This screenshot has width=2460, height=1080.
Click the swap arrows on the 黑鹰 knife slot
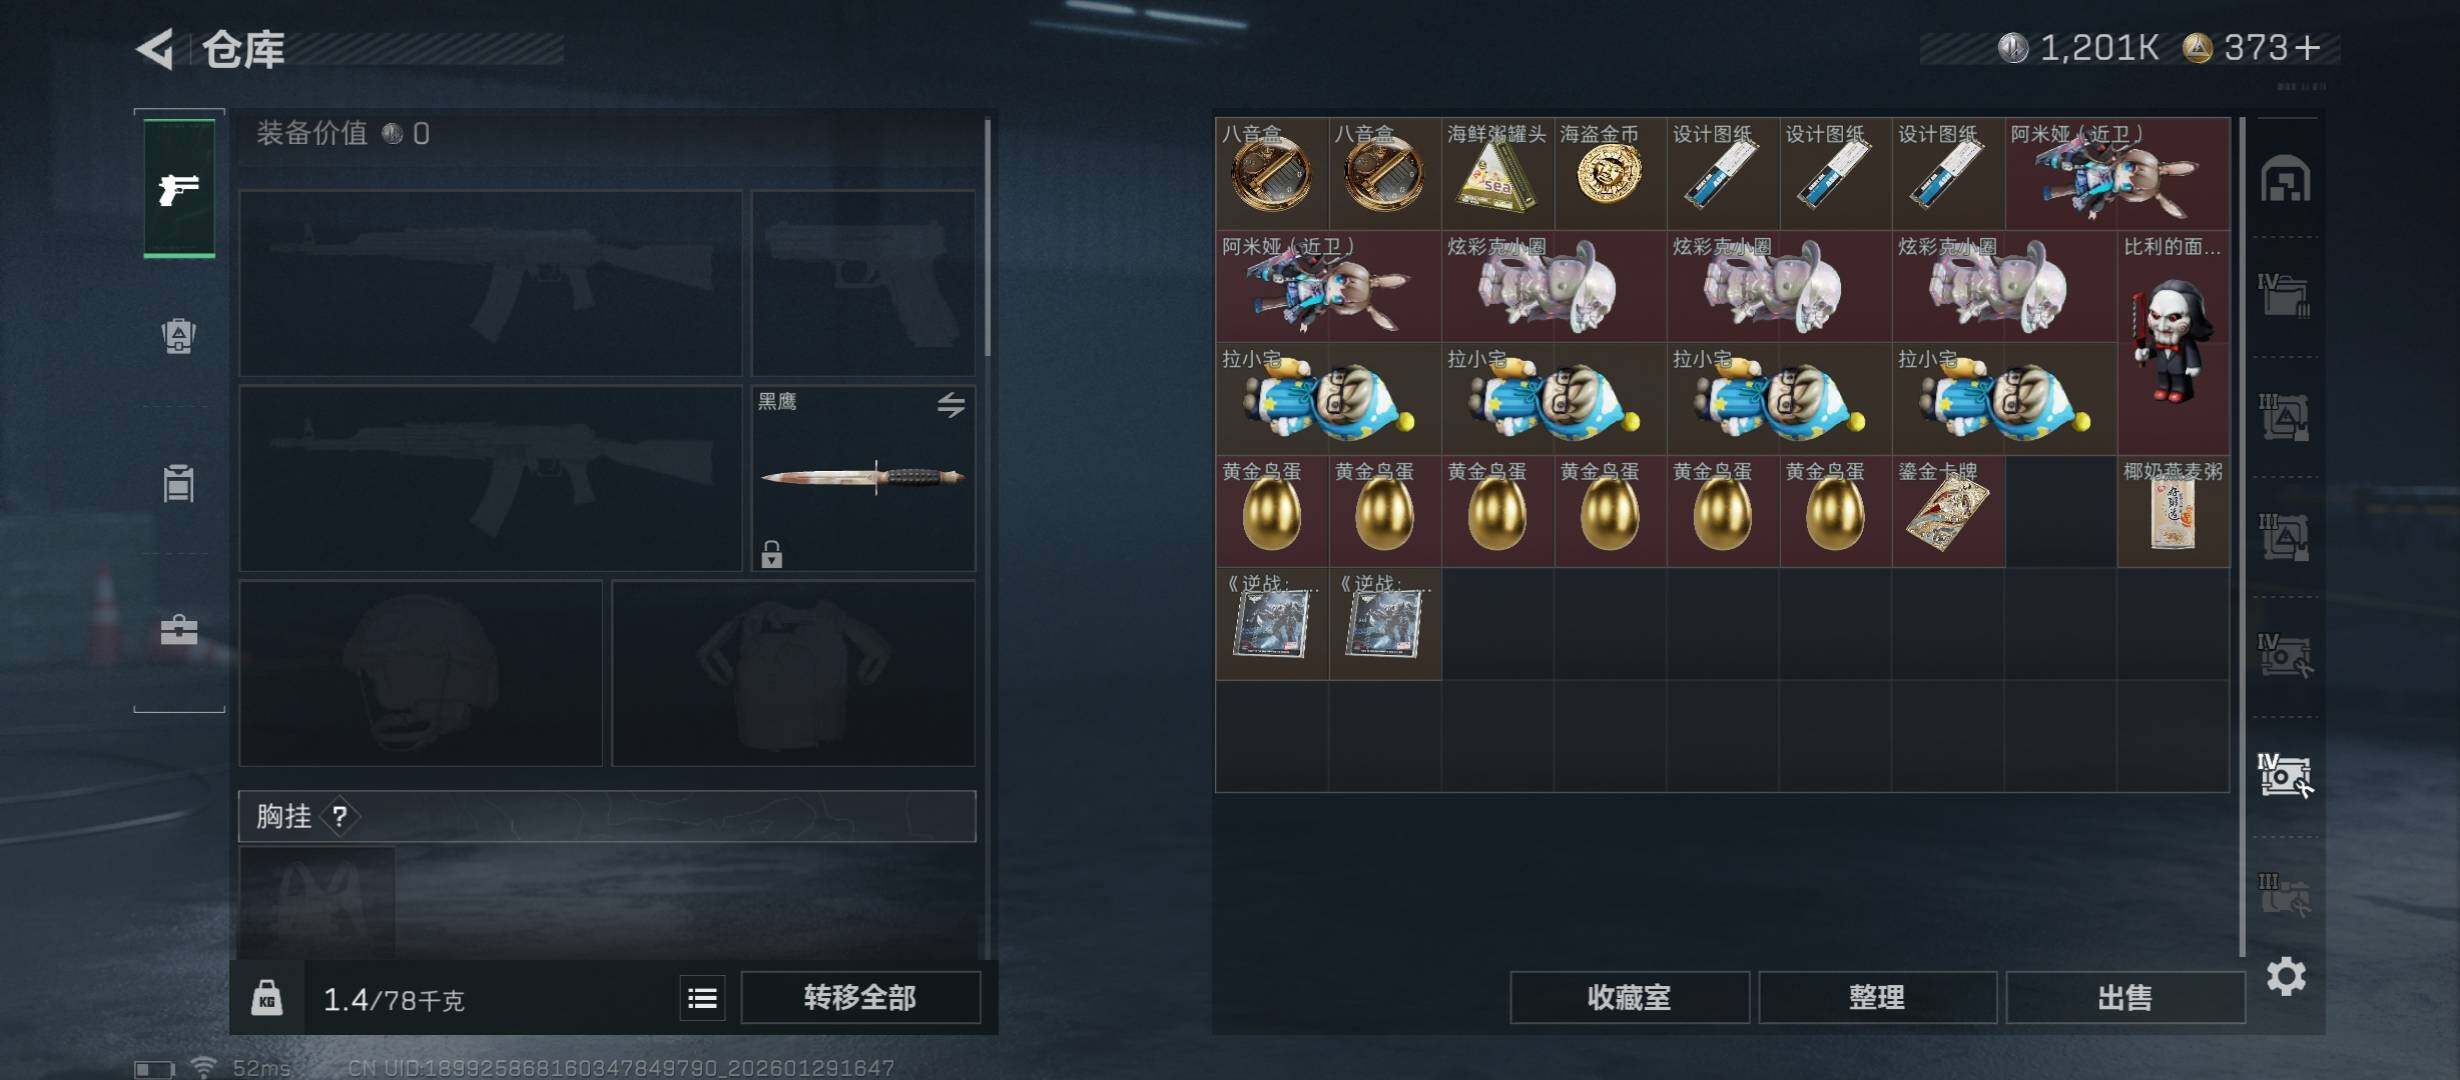pos(951,405)
